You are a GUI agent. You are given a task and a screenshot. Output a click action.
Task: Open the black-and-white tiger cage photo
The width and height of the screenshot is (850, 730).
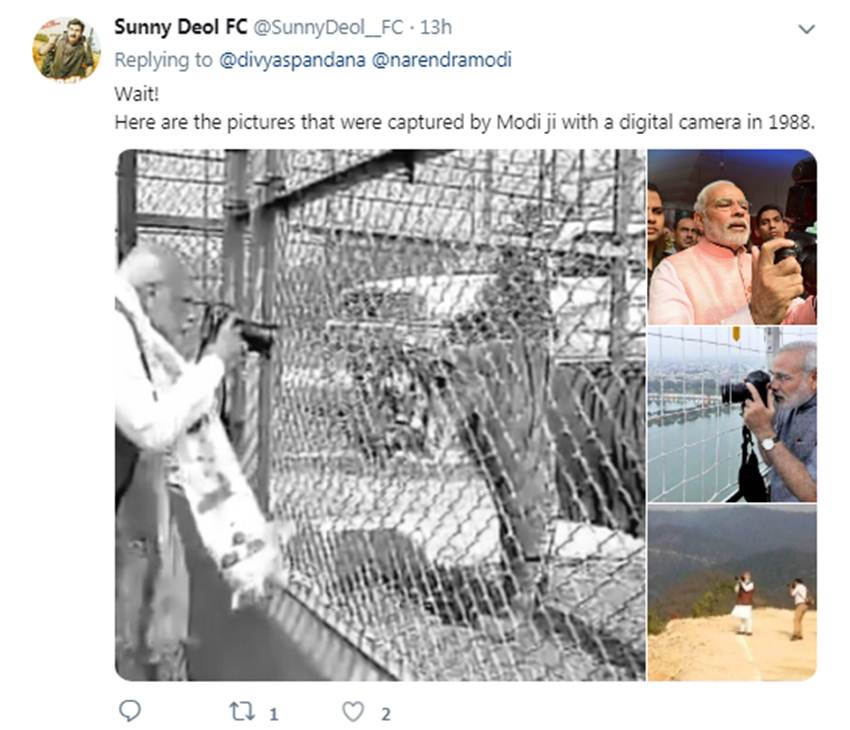(380, 415)
